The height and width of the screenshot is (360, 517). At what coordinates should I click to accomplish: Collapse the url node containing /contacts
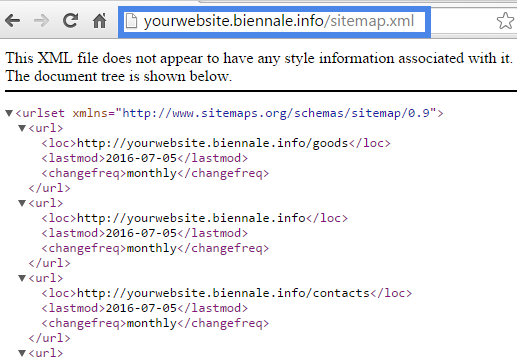(x=22, y=278)
